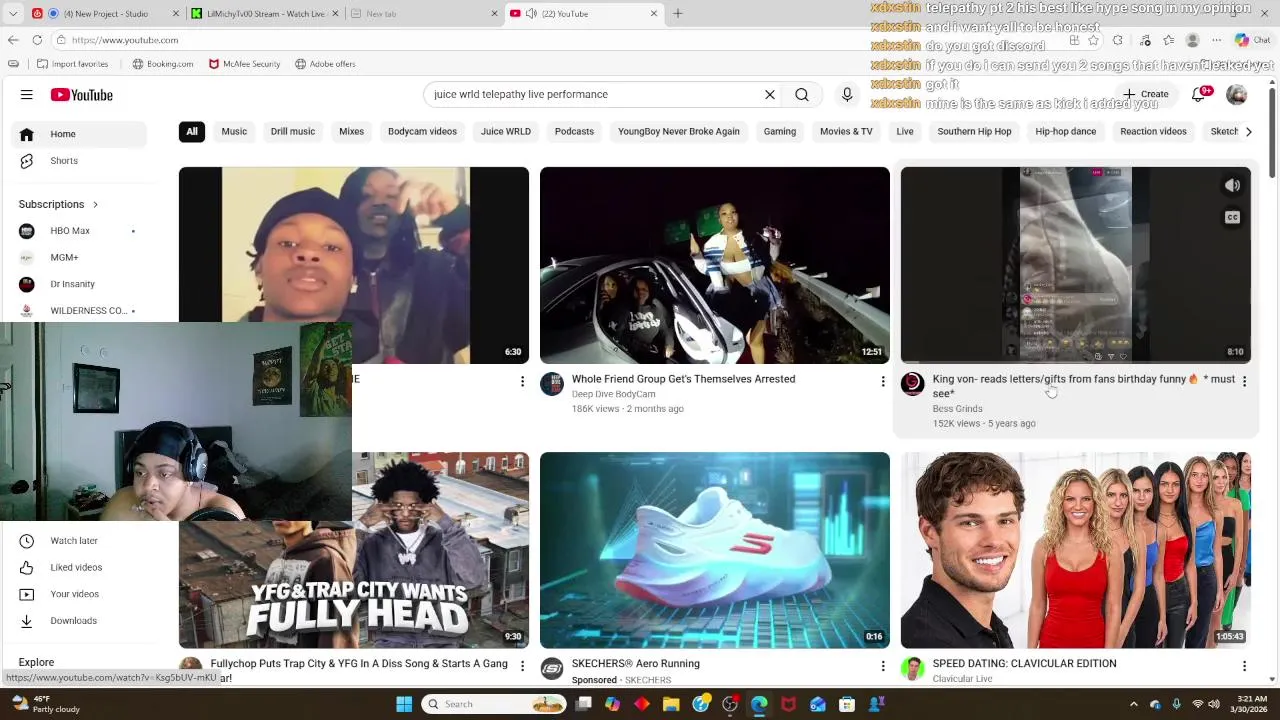Open Whole Friend Group video thumbnail

pyautogui.click(x=715, y=265)
